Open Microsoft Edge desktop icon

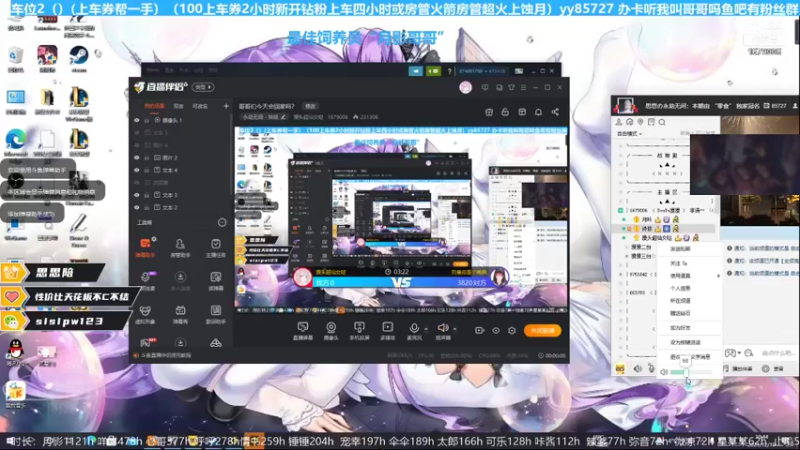point(16,143)
